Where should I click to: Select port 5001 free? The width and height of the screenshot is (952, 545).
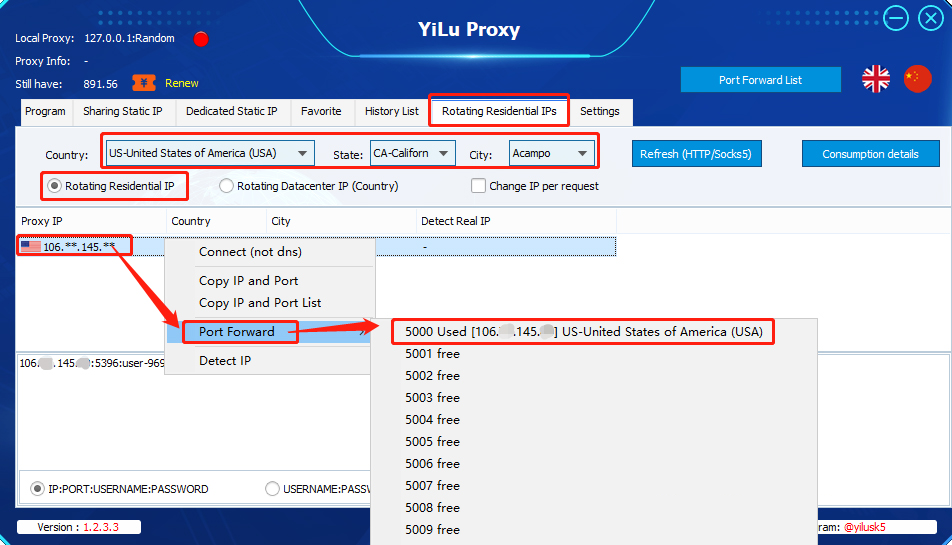432,354
